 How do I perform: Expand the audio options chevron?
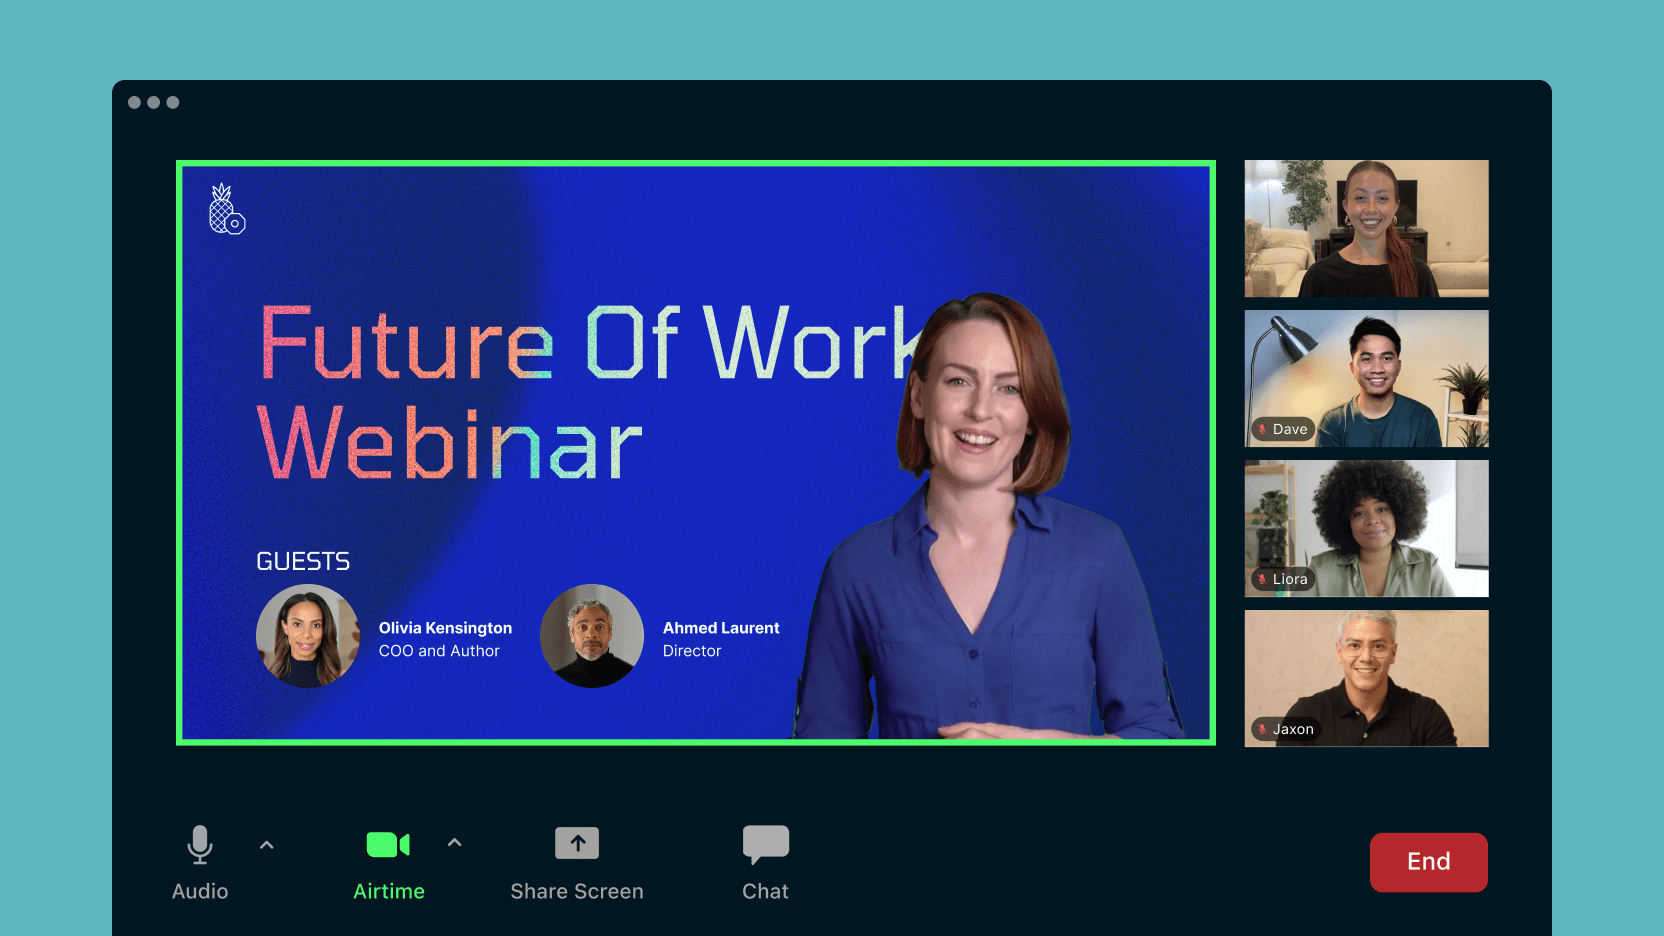(266, 845)
